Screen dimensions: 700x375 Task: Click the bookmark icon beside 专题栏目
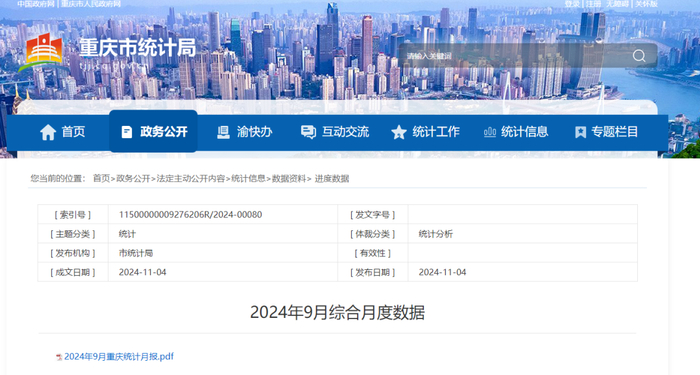pyautogui.click(x=580, y=132)
